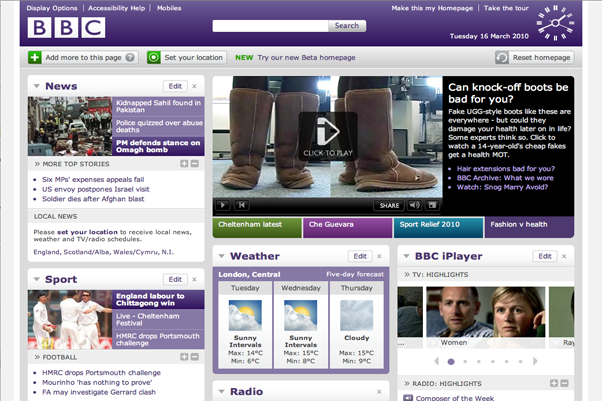Click the Search button
Viewport: 602px width, 401px height.
(x=347, y=26)
